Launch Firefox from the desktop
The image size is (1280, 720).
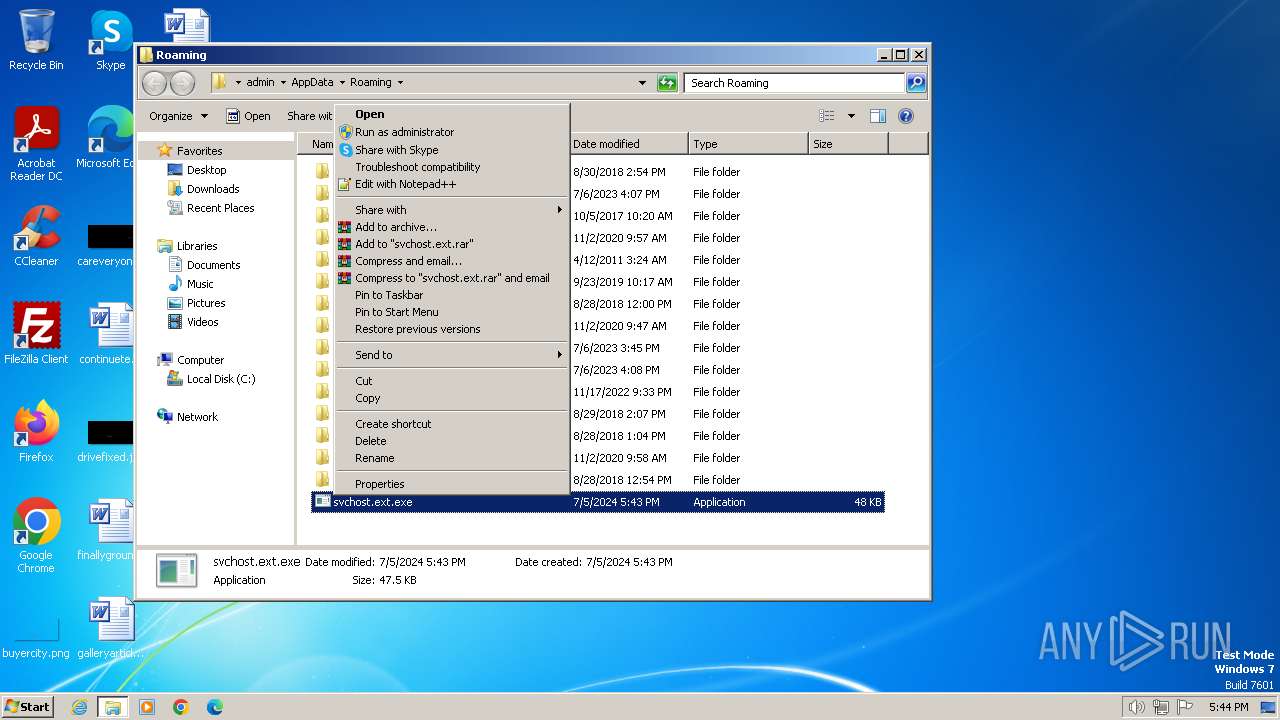(x=36, y=432)
